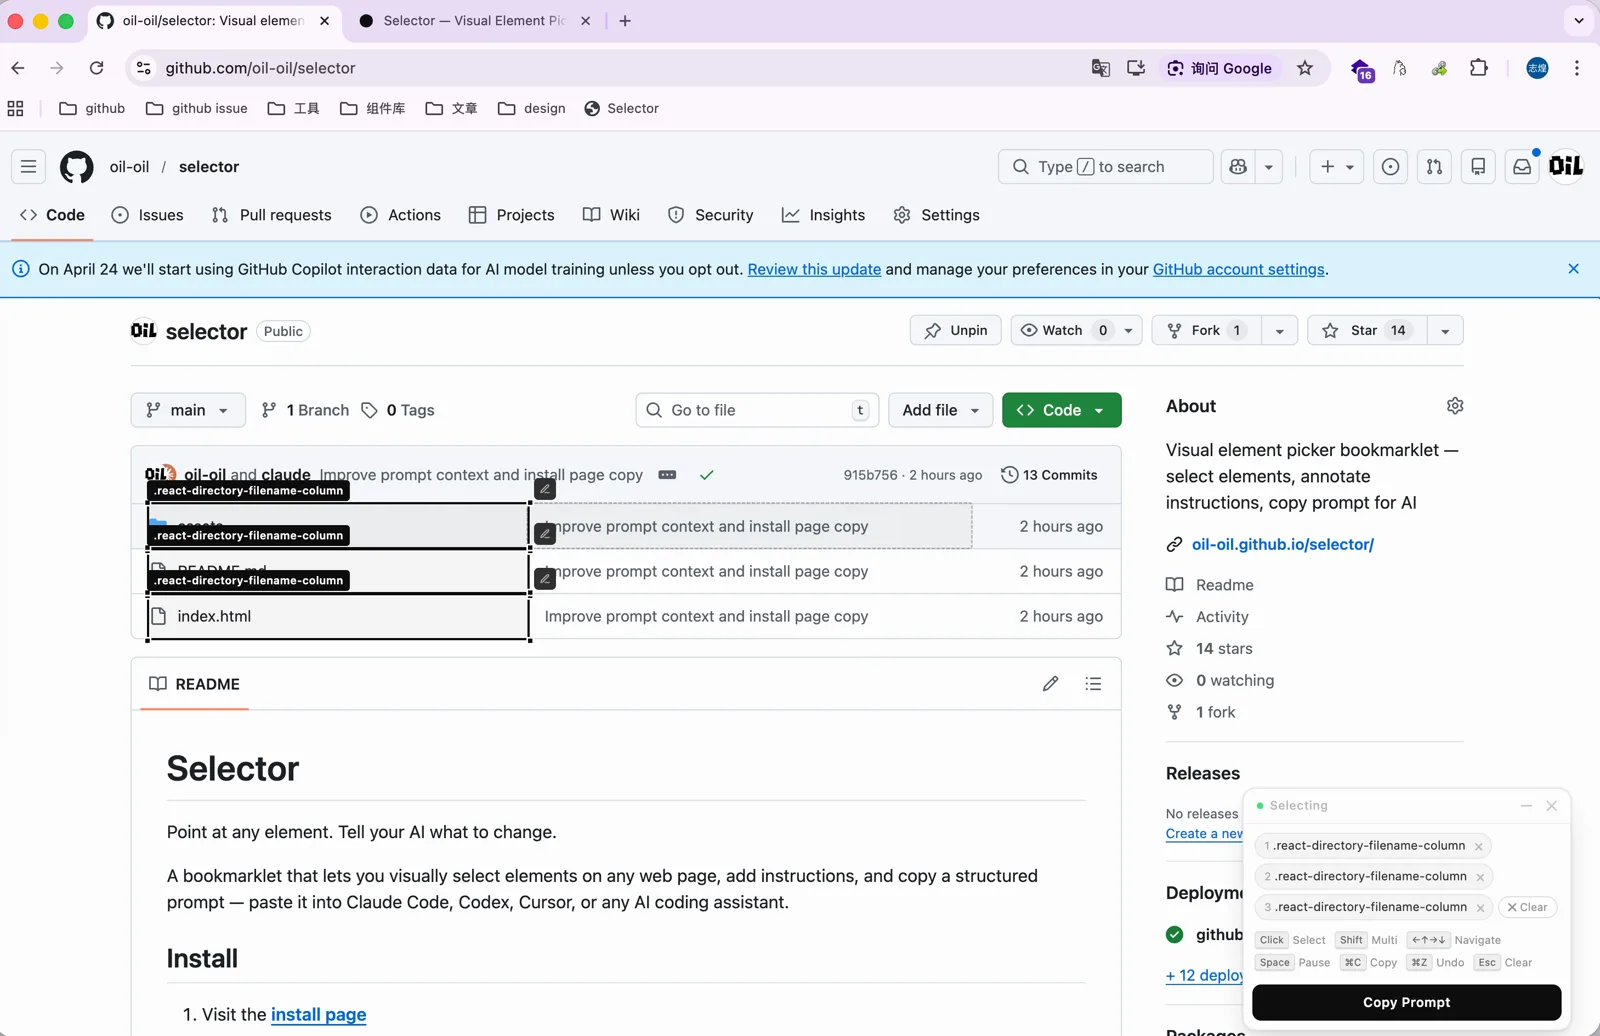Viewport: 1600px width, 1036px height.
Task: Open repository Settings tab
Action: [x=937, y=215]
